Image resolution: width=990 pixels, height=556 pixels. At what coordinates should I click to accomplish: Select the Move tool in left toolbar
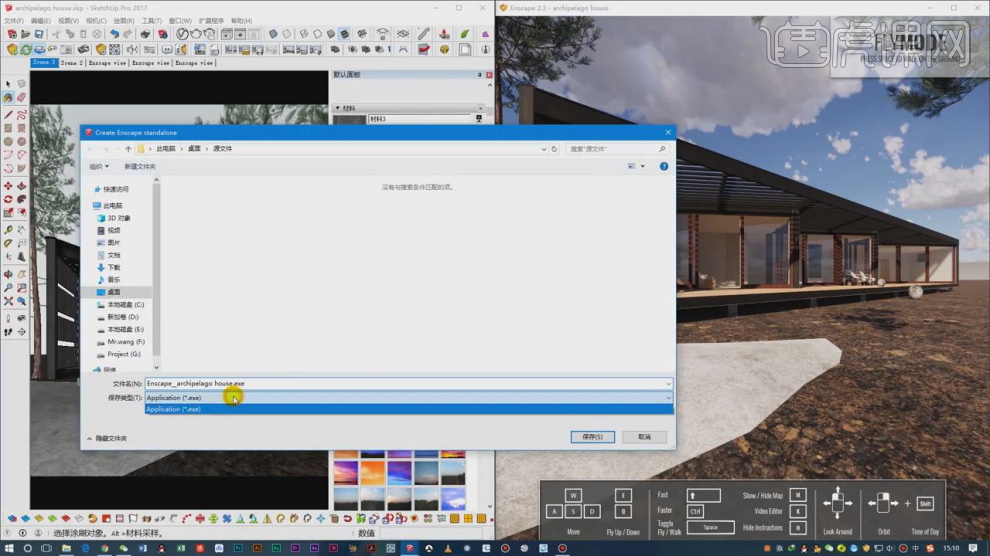point(8,186)
